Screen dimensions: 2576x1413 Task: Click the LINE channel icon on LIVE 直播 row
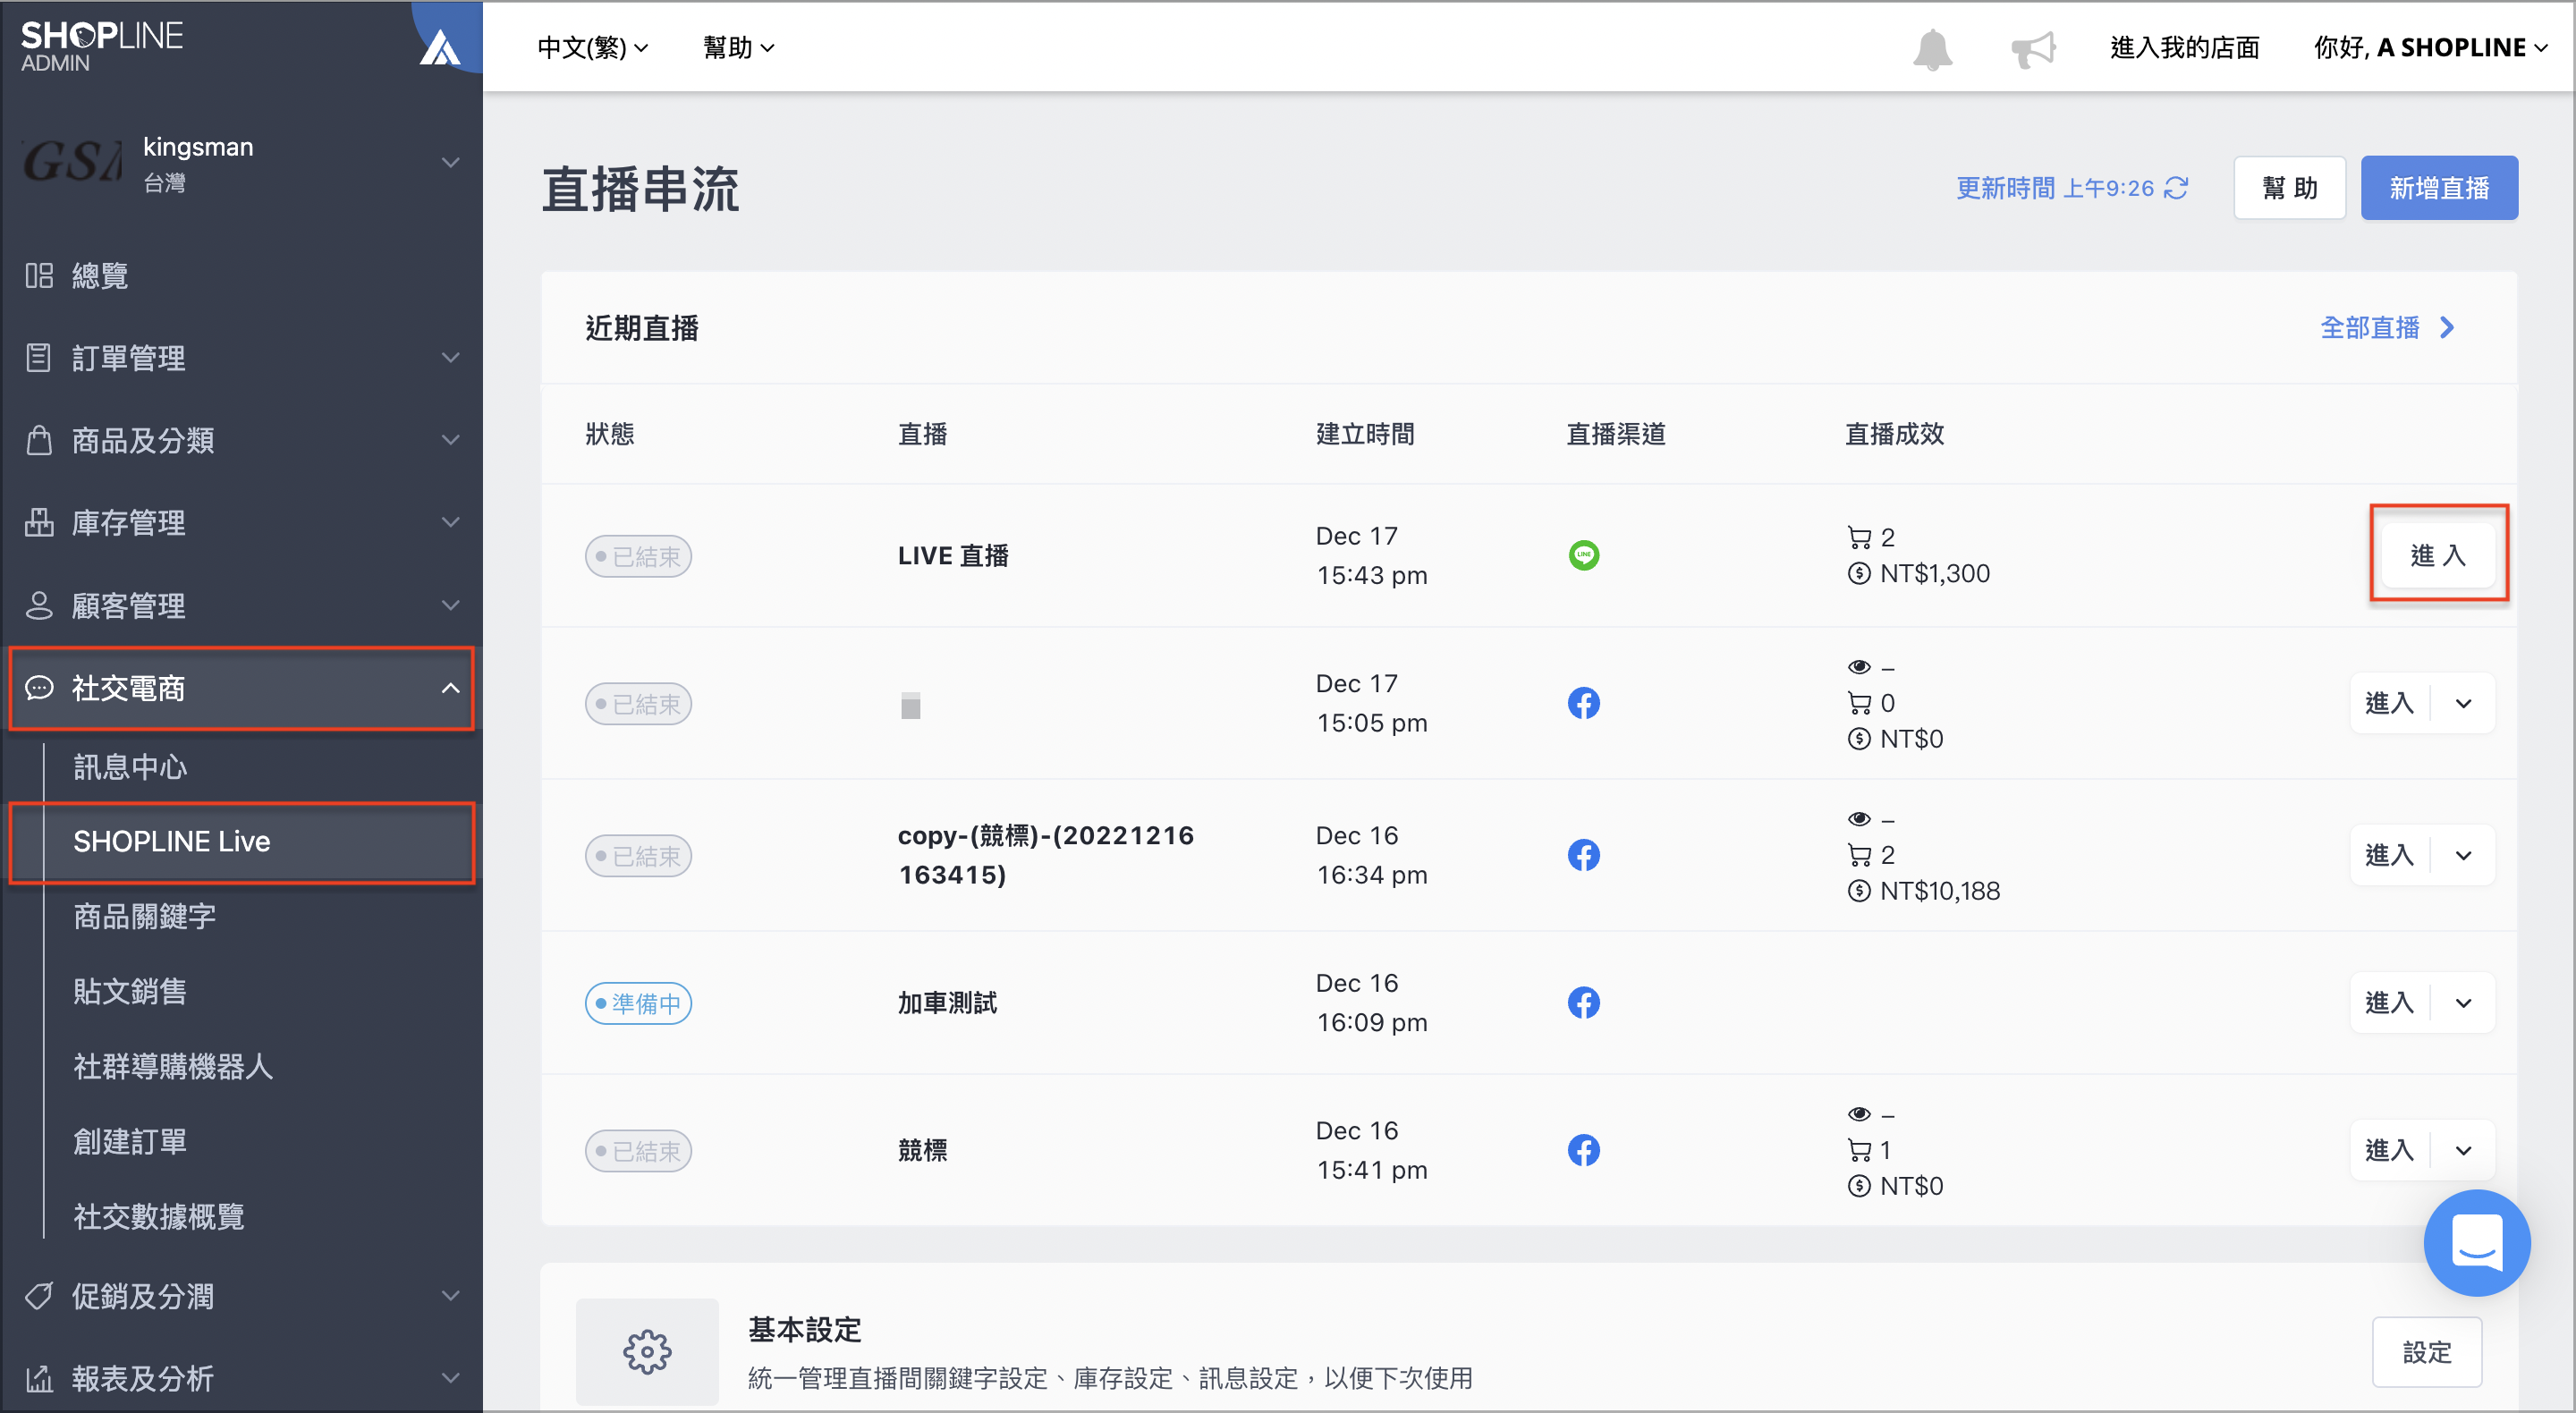(1583, 555)
